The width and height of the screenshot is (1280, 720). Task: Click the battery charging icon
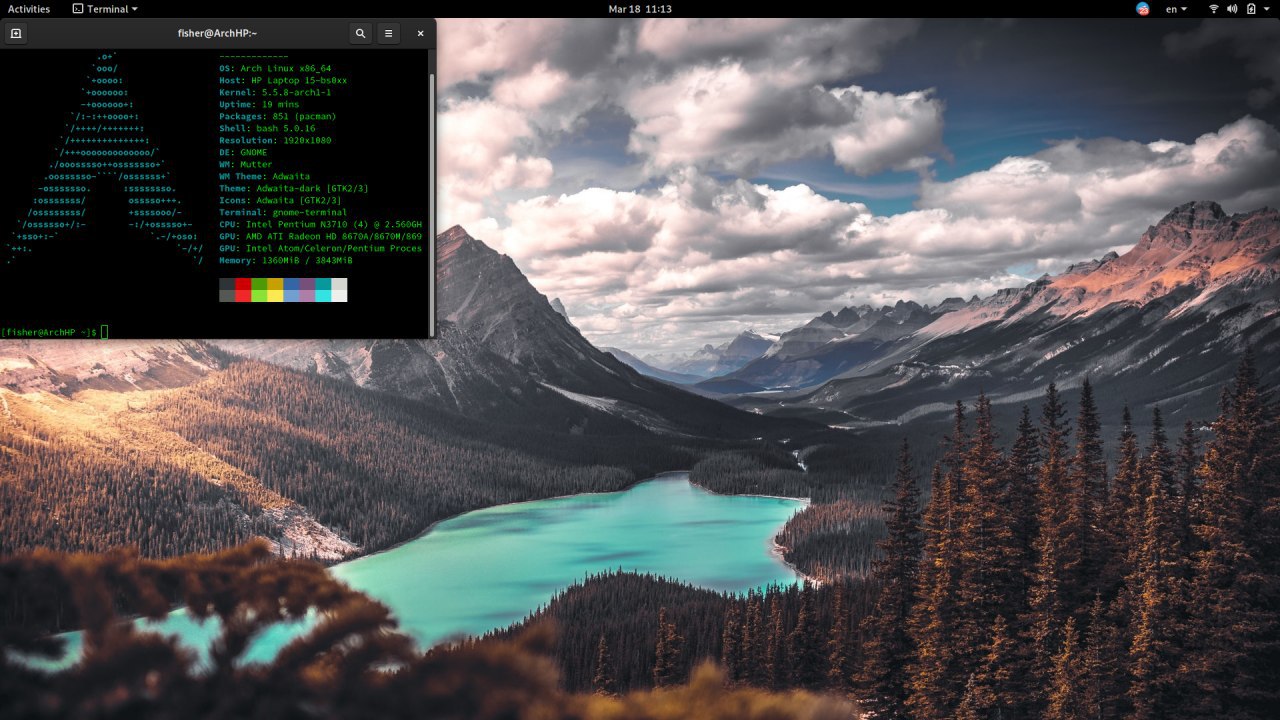[1249, 9]
